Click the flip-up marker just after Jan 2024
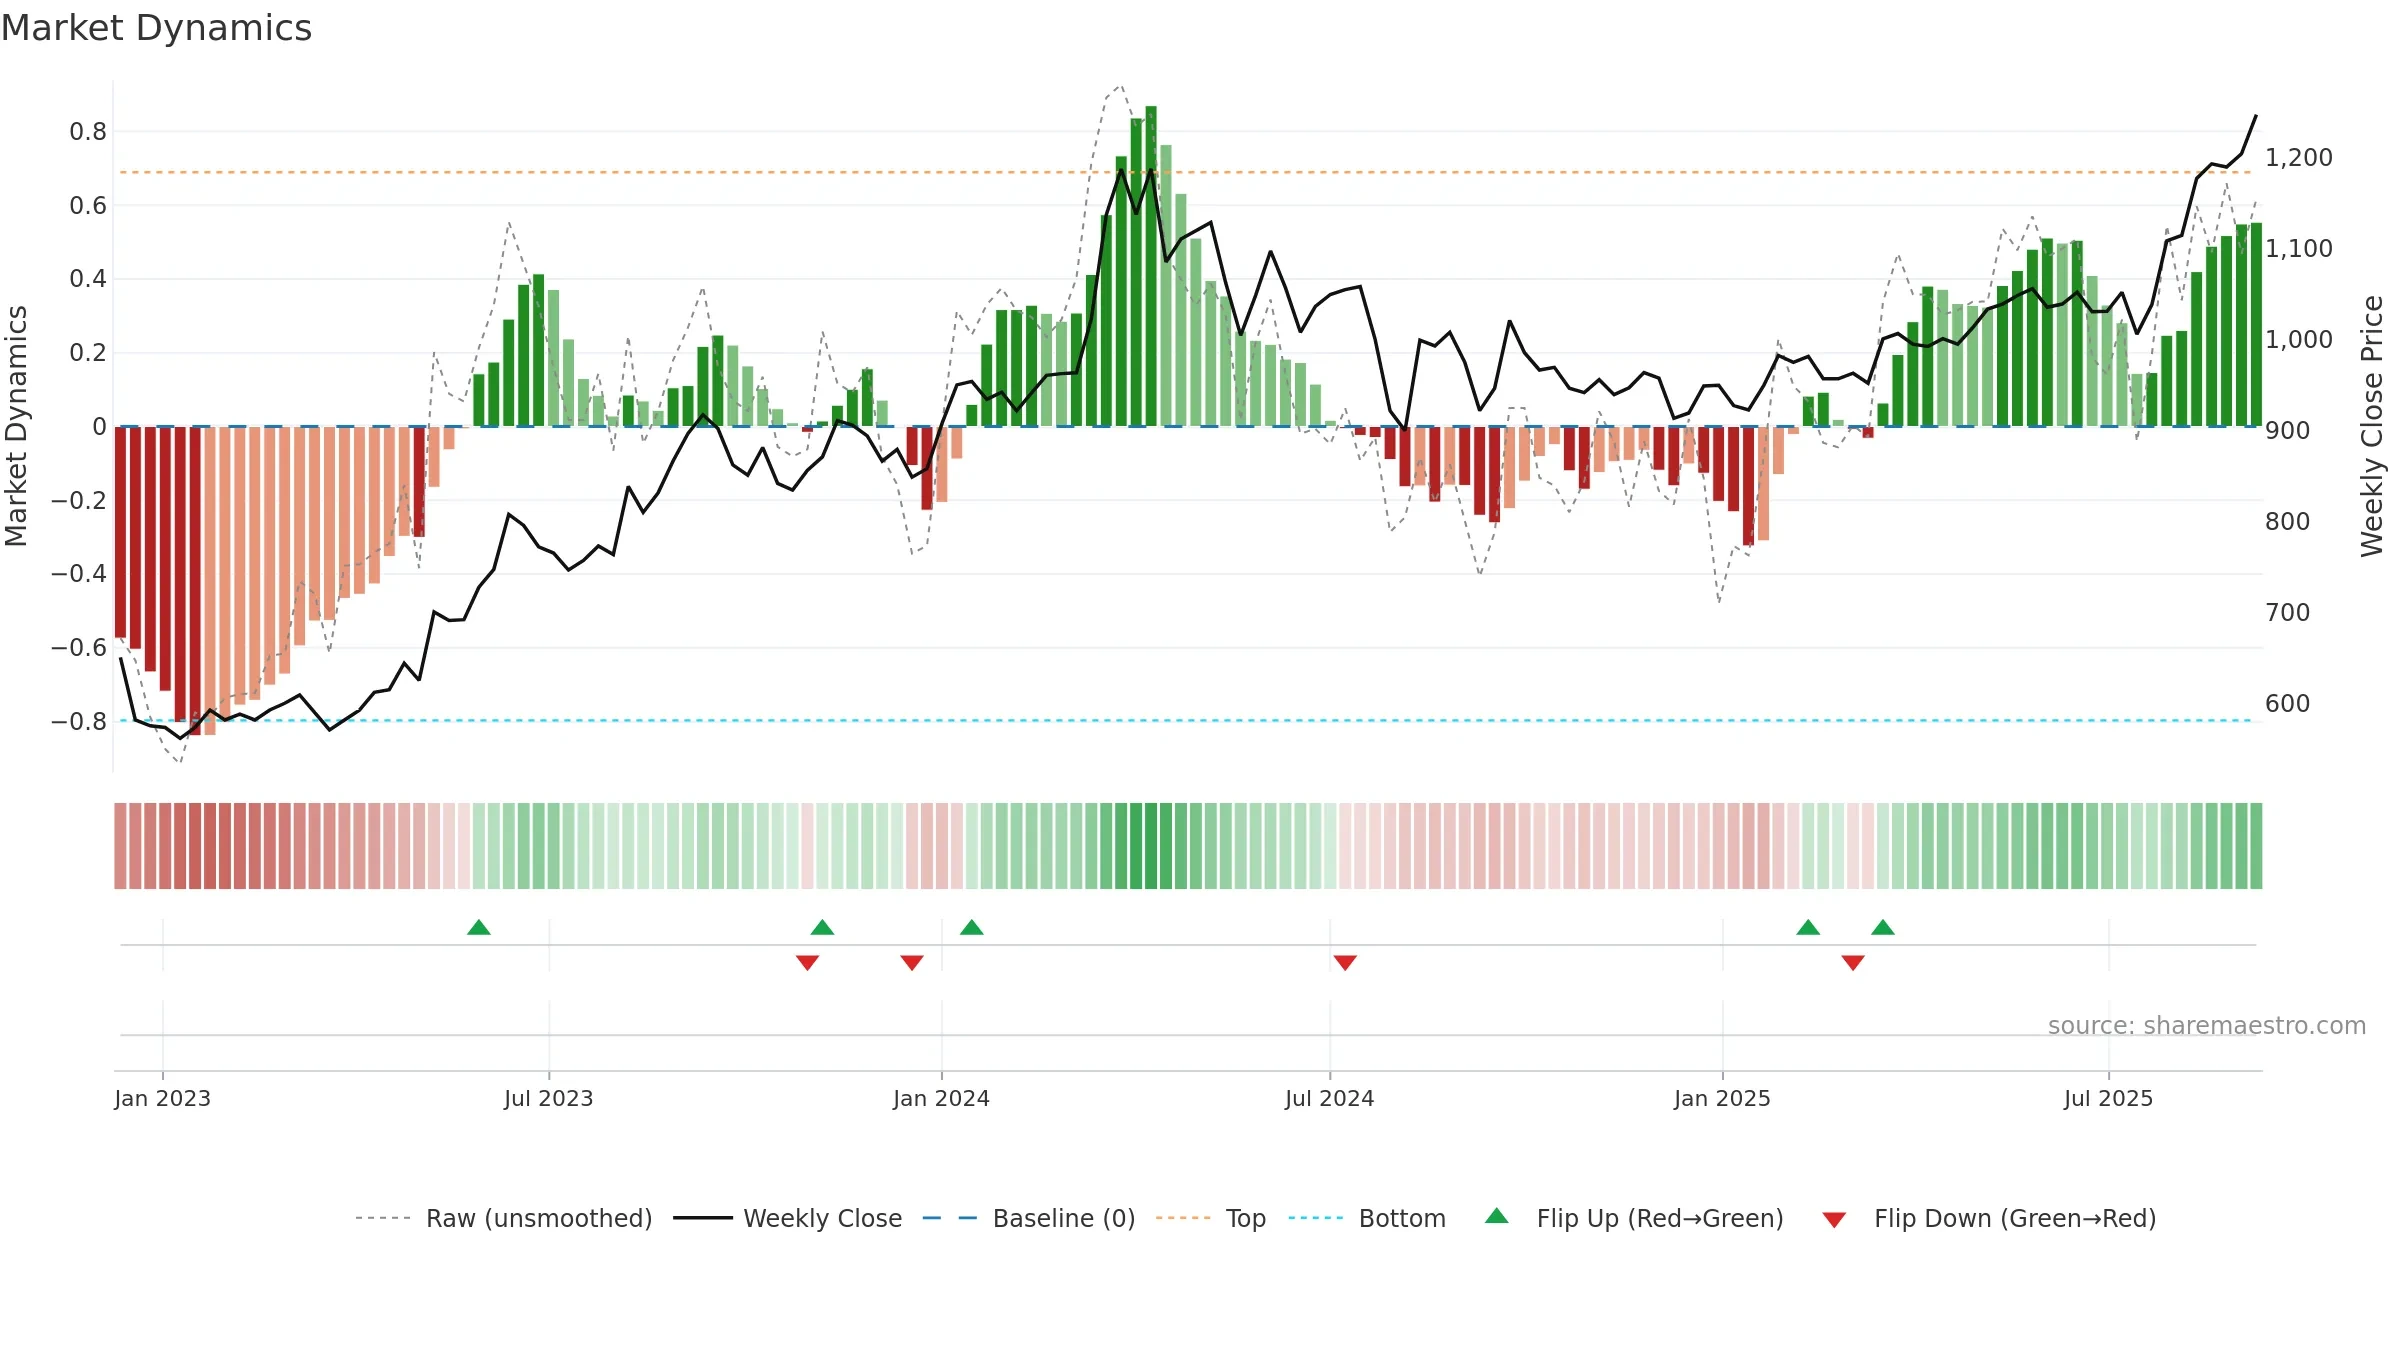The width and height of the screenshot is (2400, 1350). coord(972,927)
